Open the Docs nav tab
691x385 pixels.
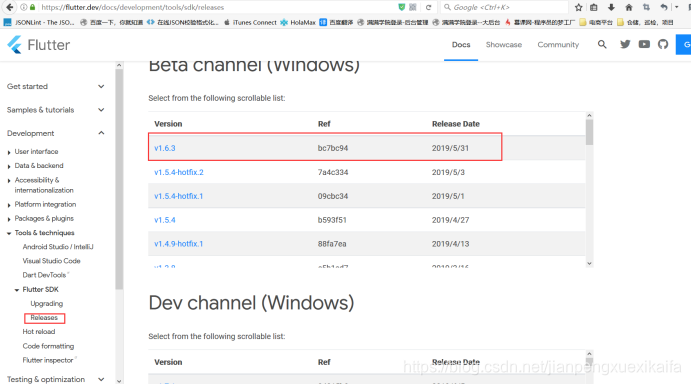point(461,44)
